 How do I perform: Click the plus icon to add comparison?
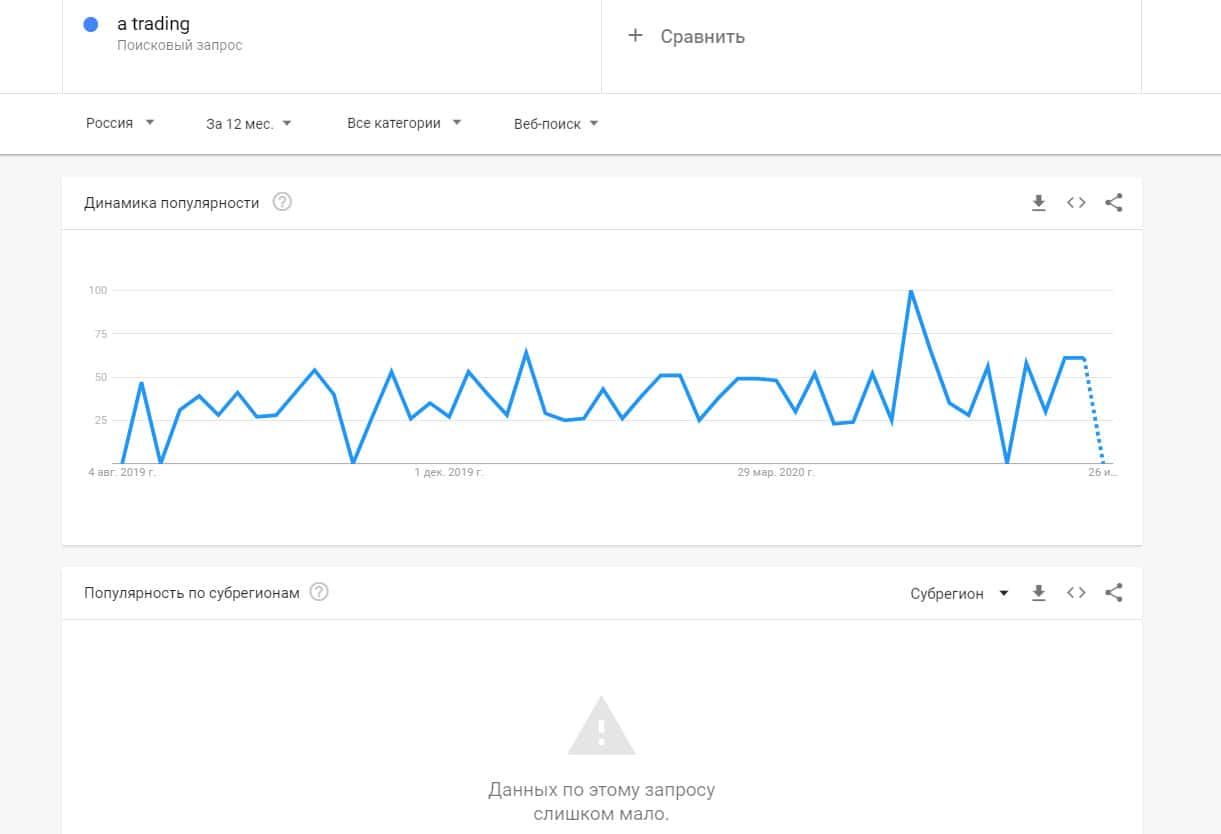[x=634, y=36]
